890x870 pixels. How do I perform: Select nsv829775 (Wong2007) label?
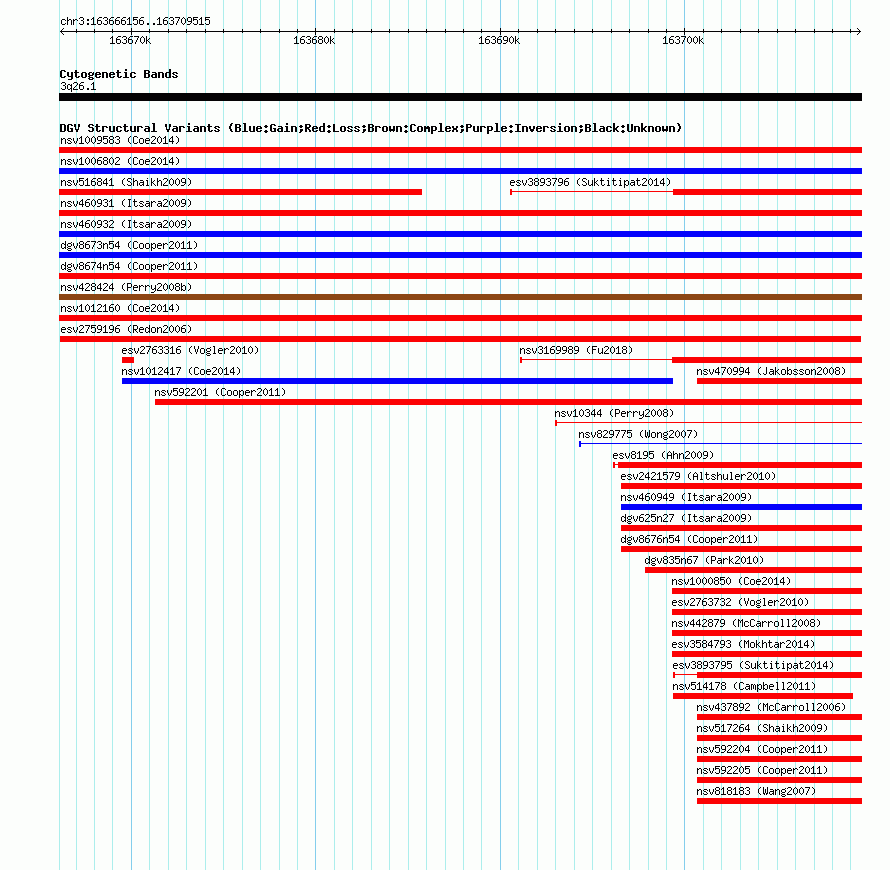tap(638, 434)
